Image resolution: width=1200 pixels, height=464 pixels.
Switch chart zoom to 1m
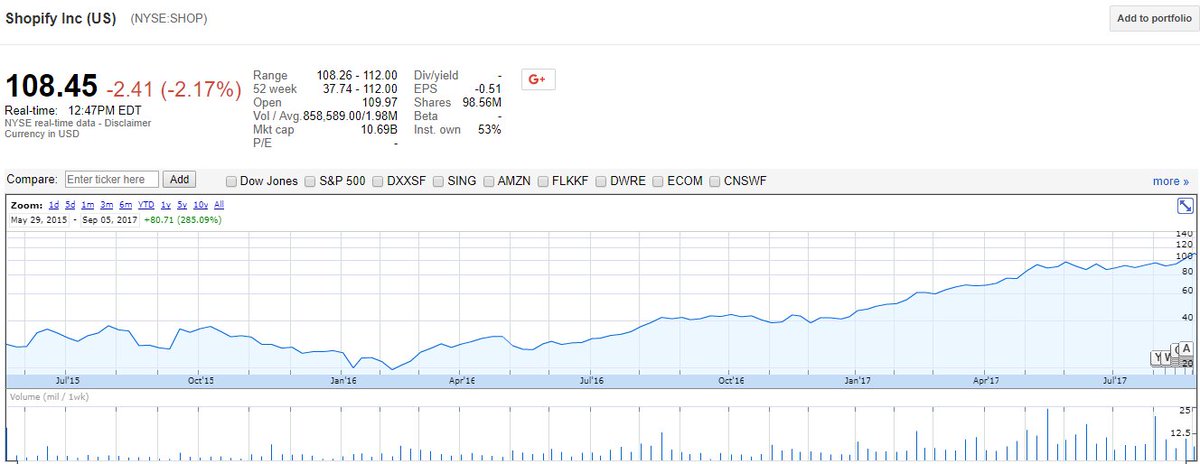tap(89, 205)
